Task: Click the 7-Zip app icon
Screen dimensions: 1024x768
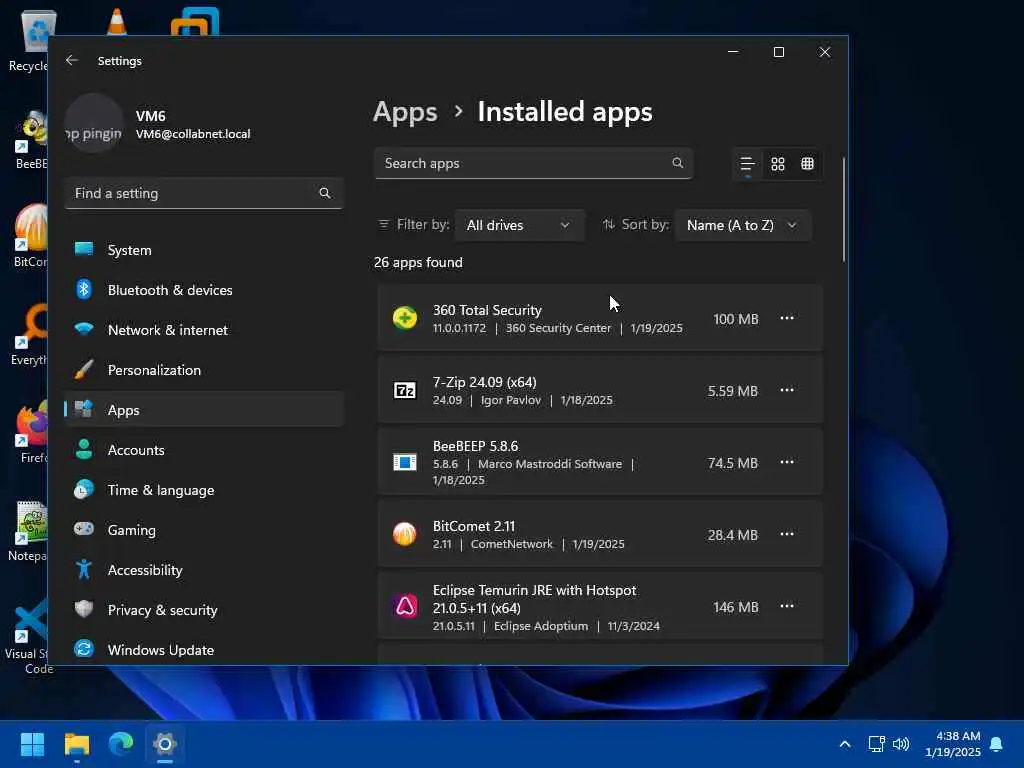Action: tap(405, 391)
